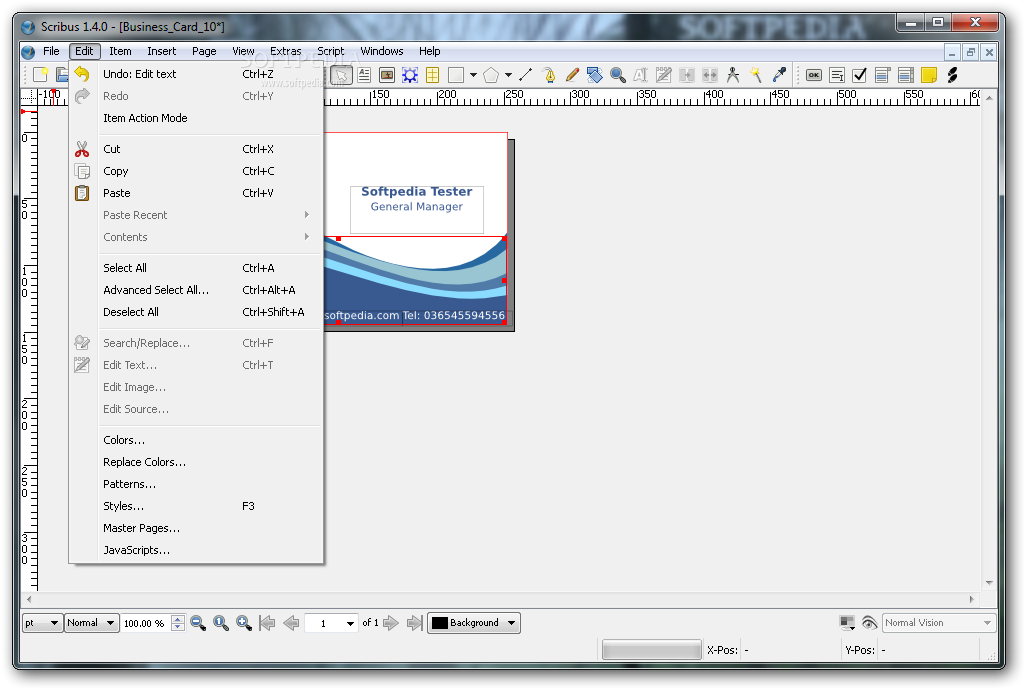Click the zoom to 100% magnifier icon

point(221,623)
